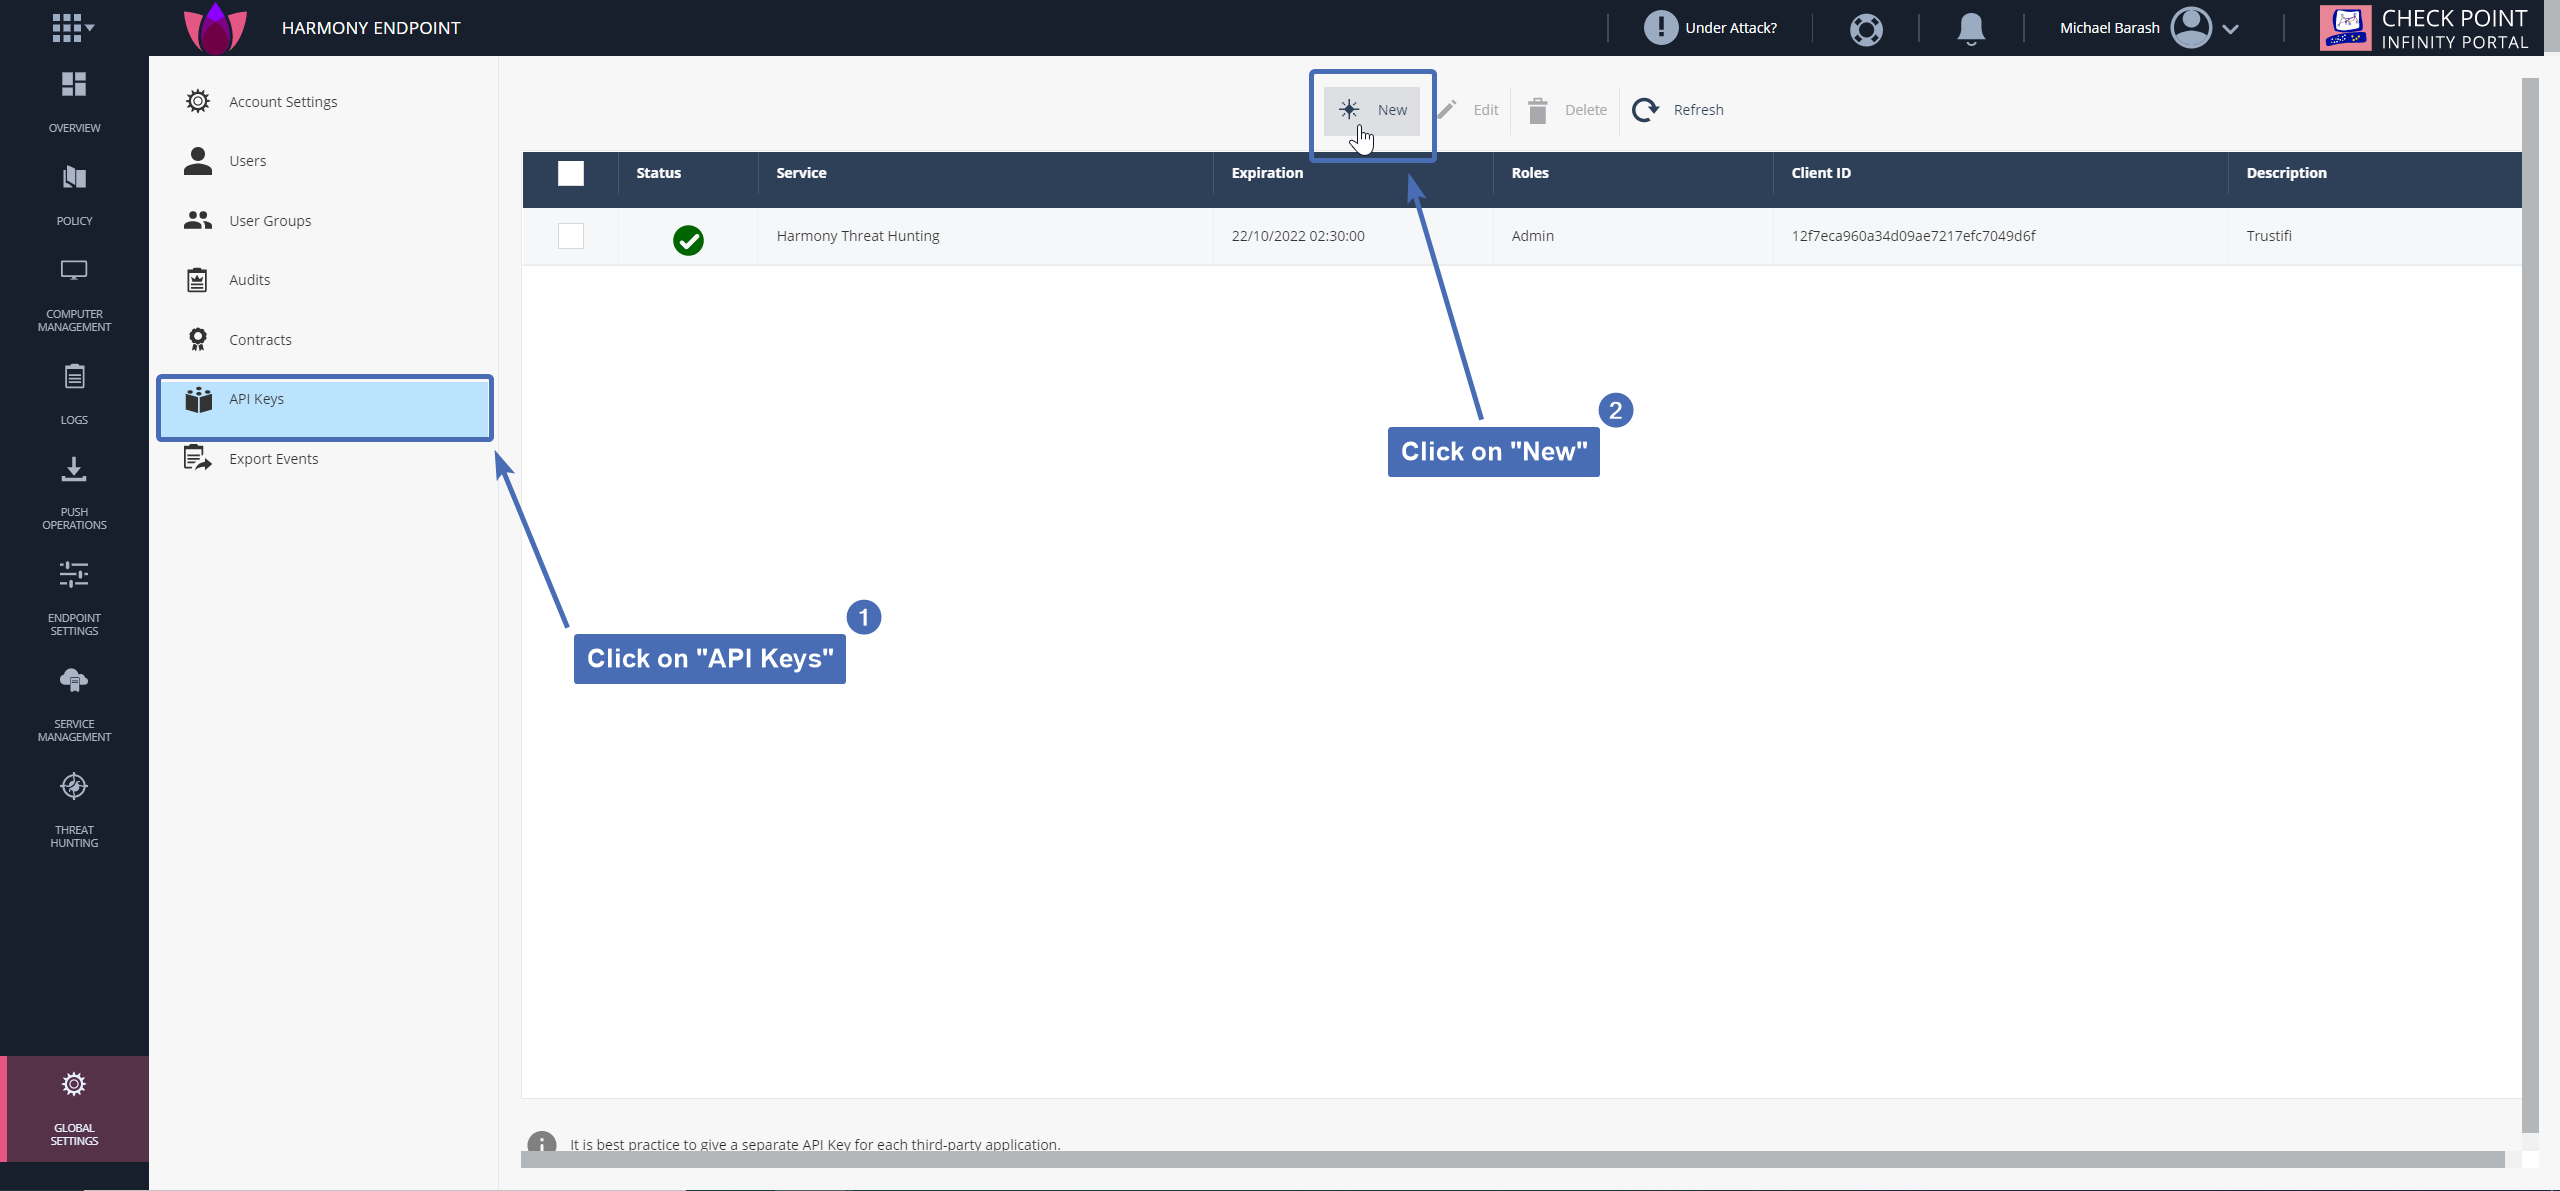Sort by the Expiration column header
This screenshot has height=1191, width=2560.
1267,173
